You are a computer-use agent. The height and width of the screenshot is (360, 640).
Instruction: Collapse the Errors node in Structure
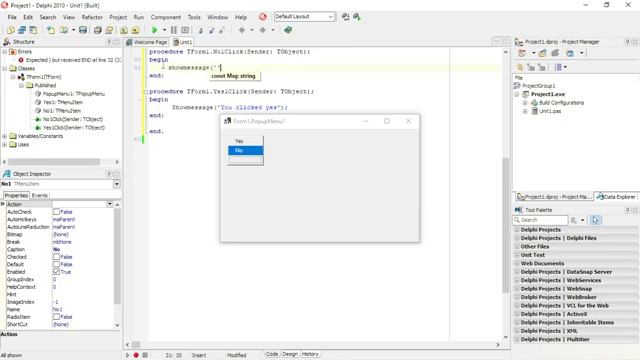tap(4, 52)
